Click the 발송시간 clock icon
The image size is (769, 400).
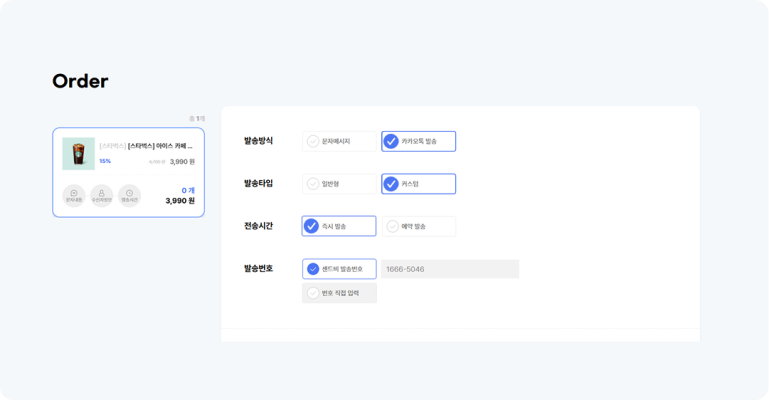pos(129,195)
